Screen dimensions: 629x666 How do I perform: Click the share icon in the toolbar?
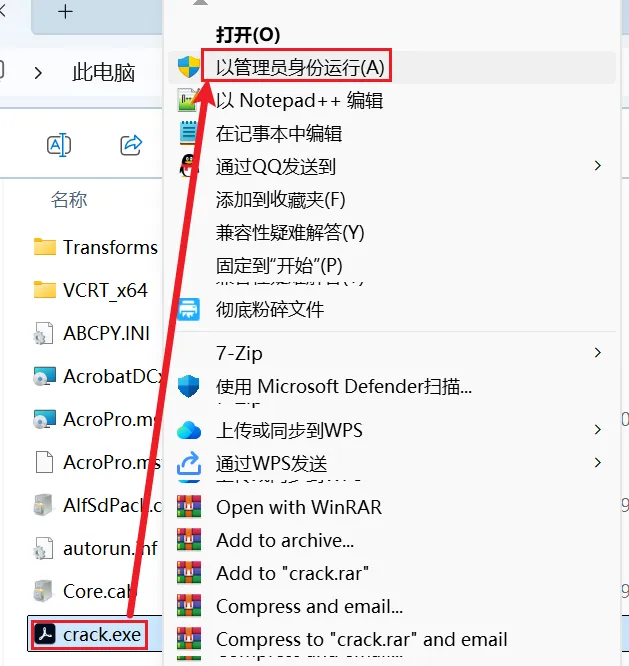(131, 145)
